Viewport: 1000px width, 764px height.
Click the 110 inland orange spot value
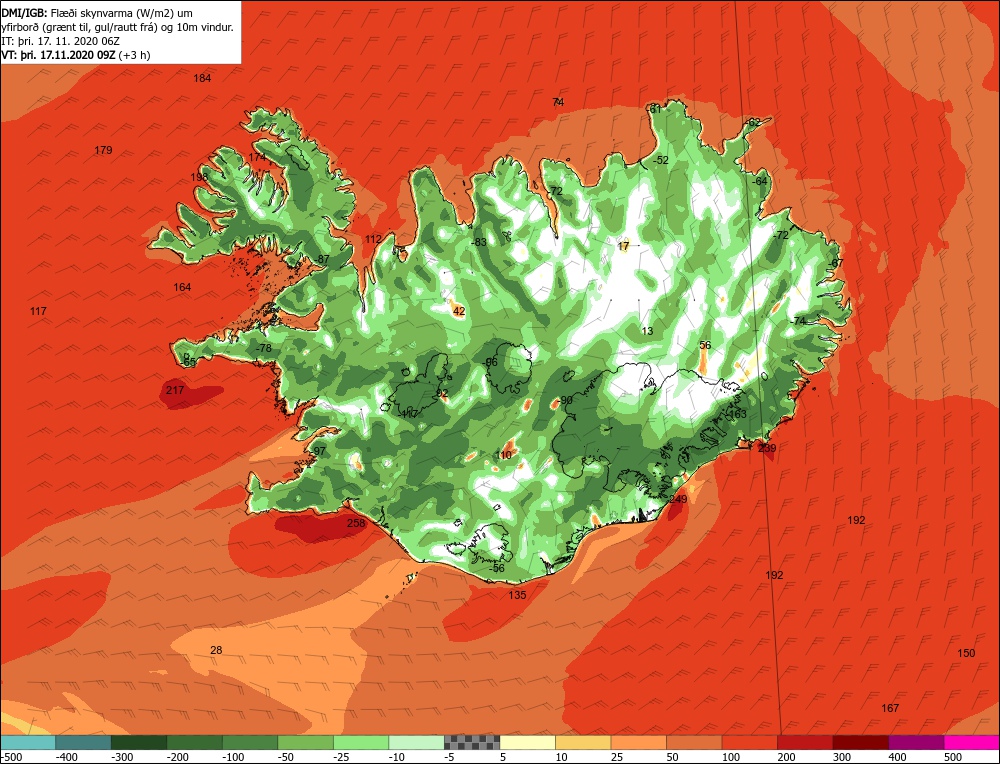pyautogui.click(x=504, y=455)
